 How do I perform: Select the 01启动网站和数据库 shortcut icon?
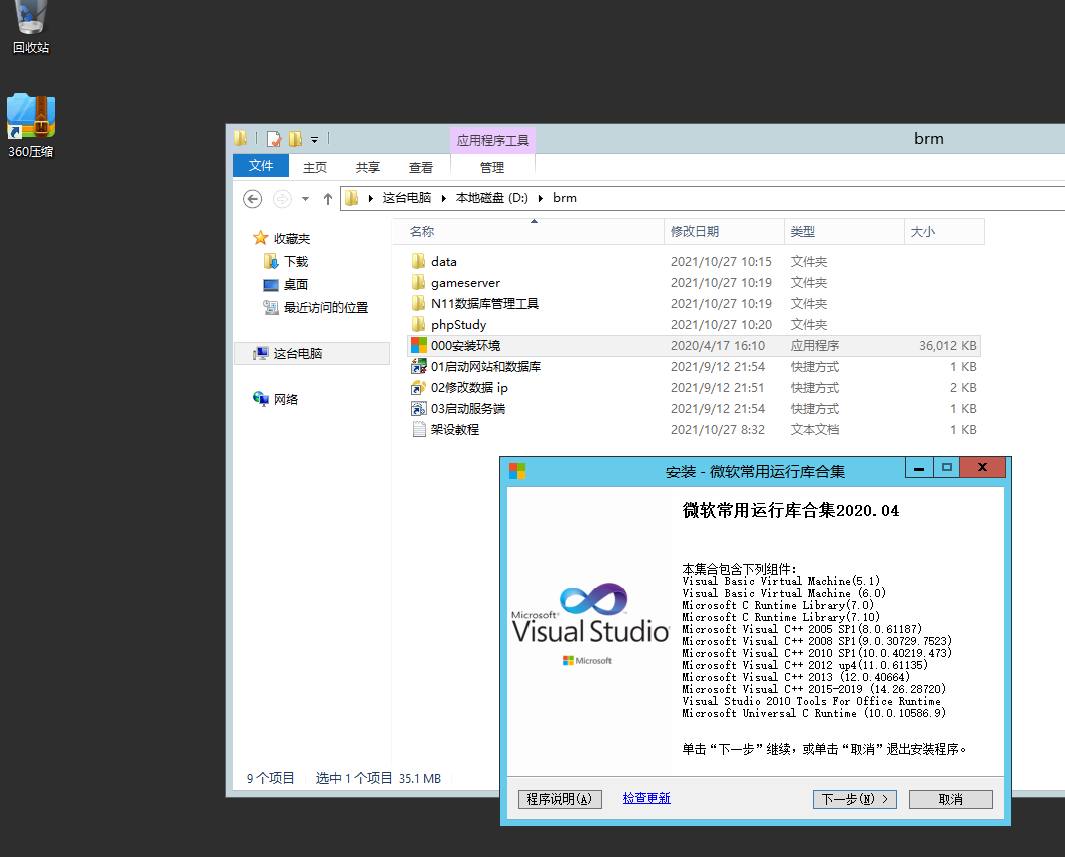(418, 367)
